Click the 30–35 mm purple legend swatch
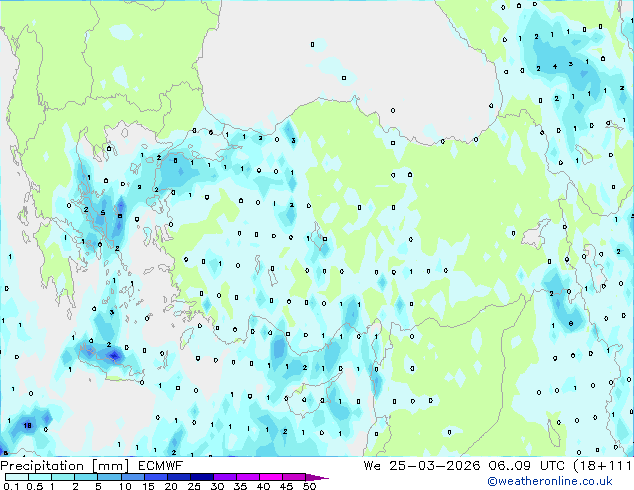The width and height of the screenshot is (634, 490). pyautogui.click(x=224, y=477)
